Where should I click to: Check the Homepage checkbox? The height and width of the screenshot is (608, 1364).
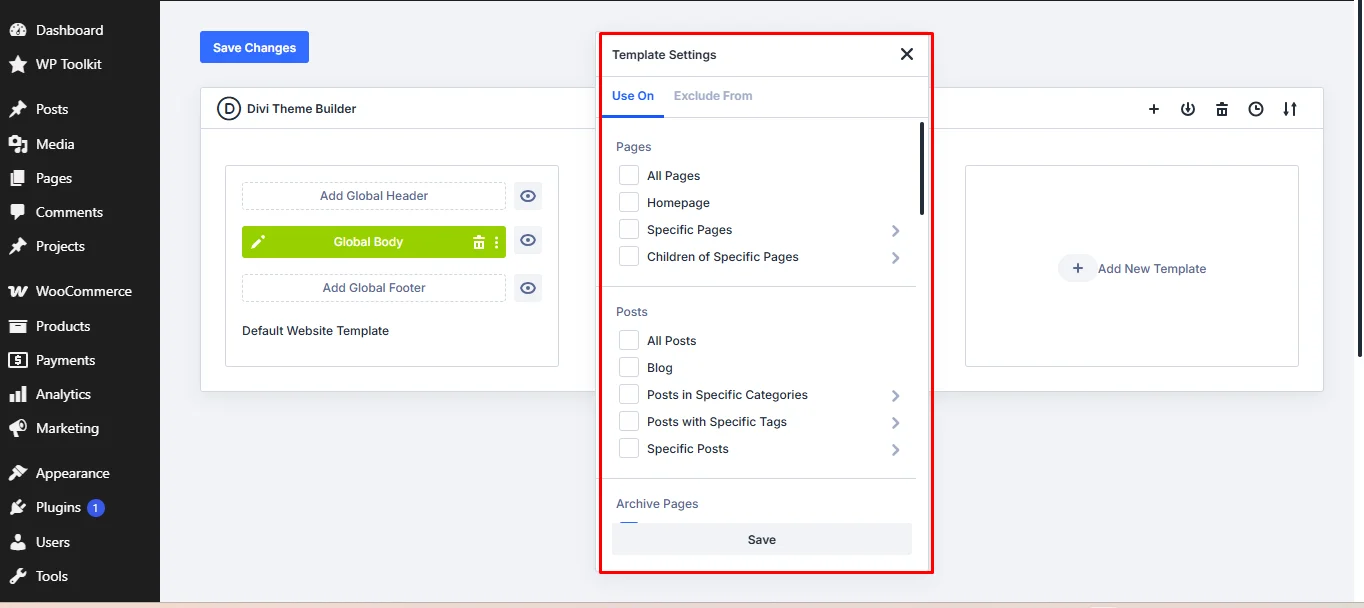[629, 202]
